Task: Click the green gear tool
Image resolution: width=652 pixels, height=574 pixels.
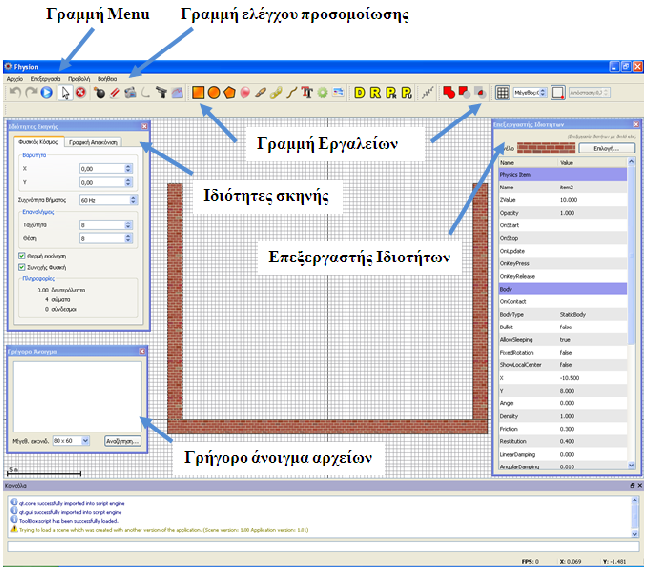Action: 323,92
